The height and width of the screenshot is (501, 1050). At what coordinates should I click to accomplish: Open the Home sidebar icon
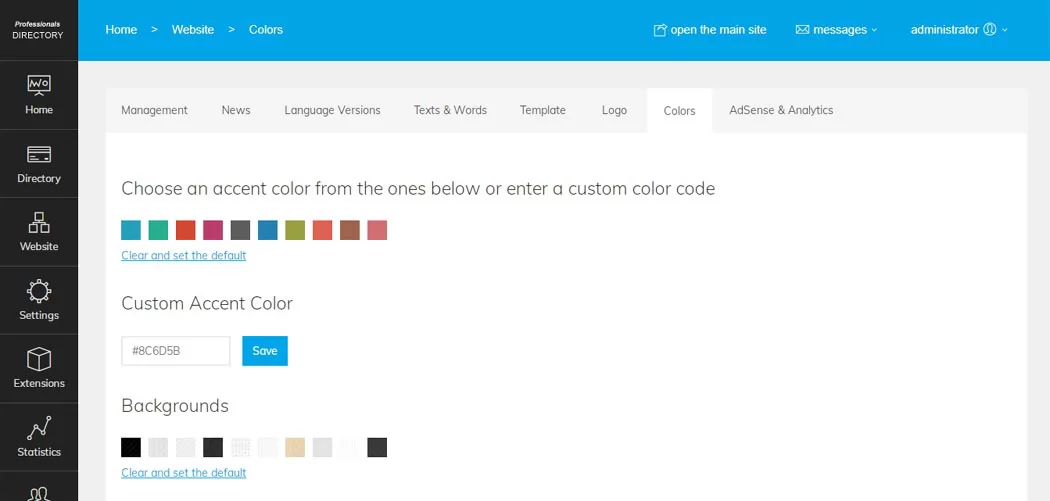(x=39, y=85)
